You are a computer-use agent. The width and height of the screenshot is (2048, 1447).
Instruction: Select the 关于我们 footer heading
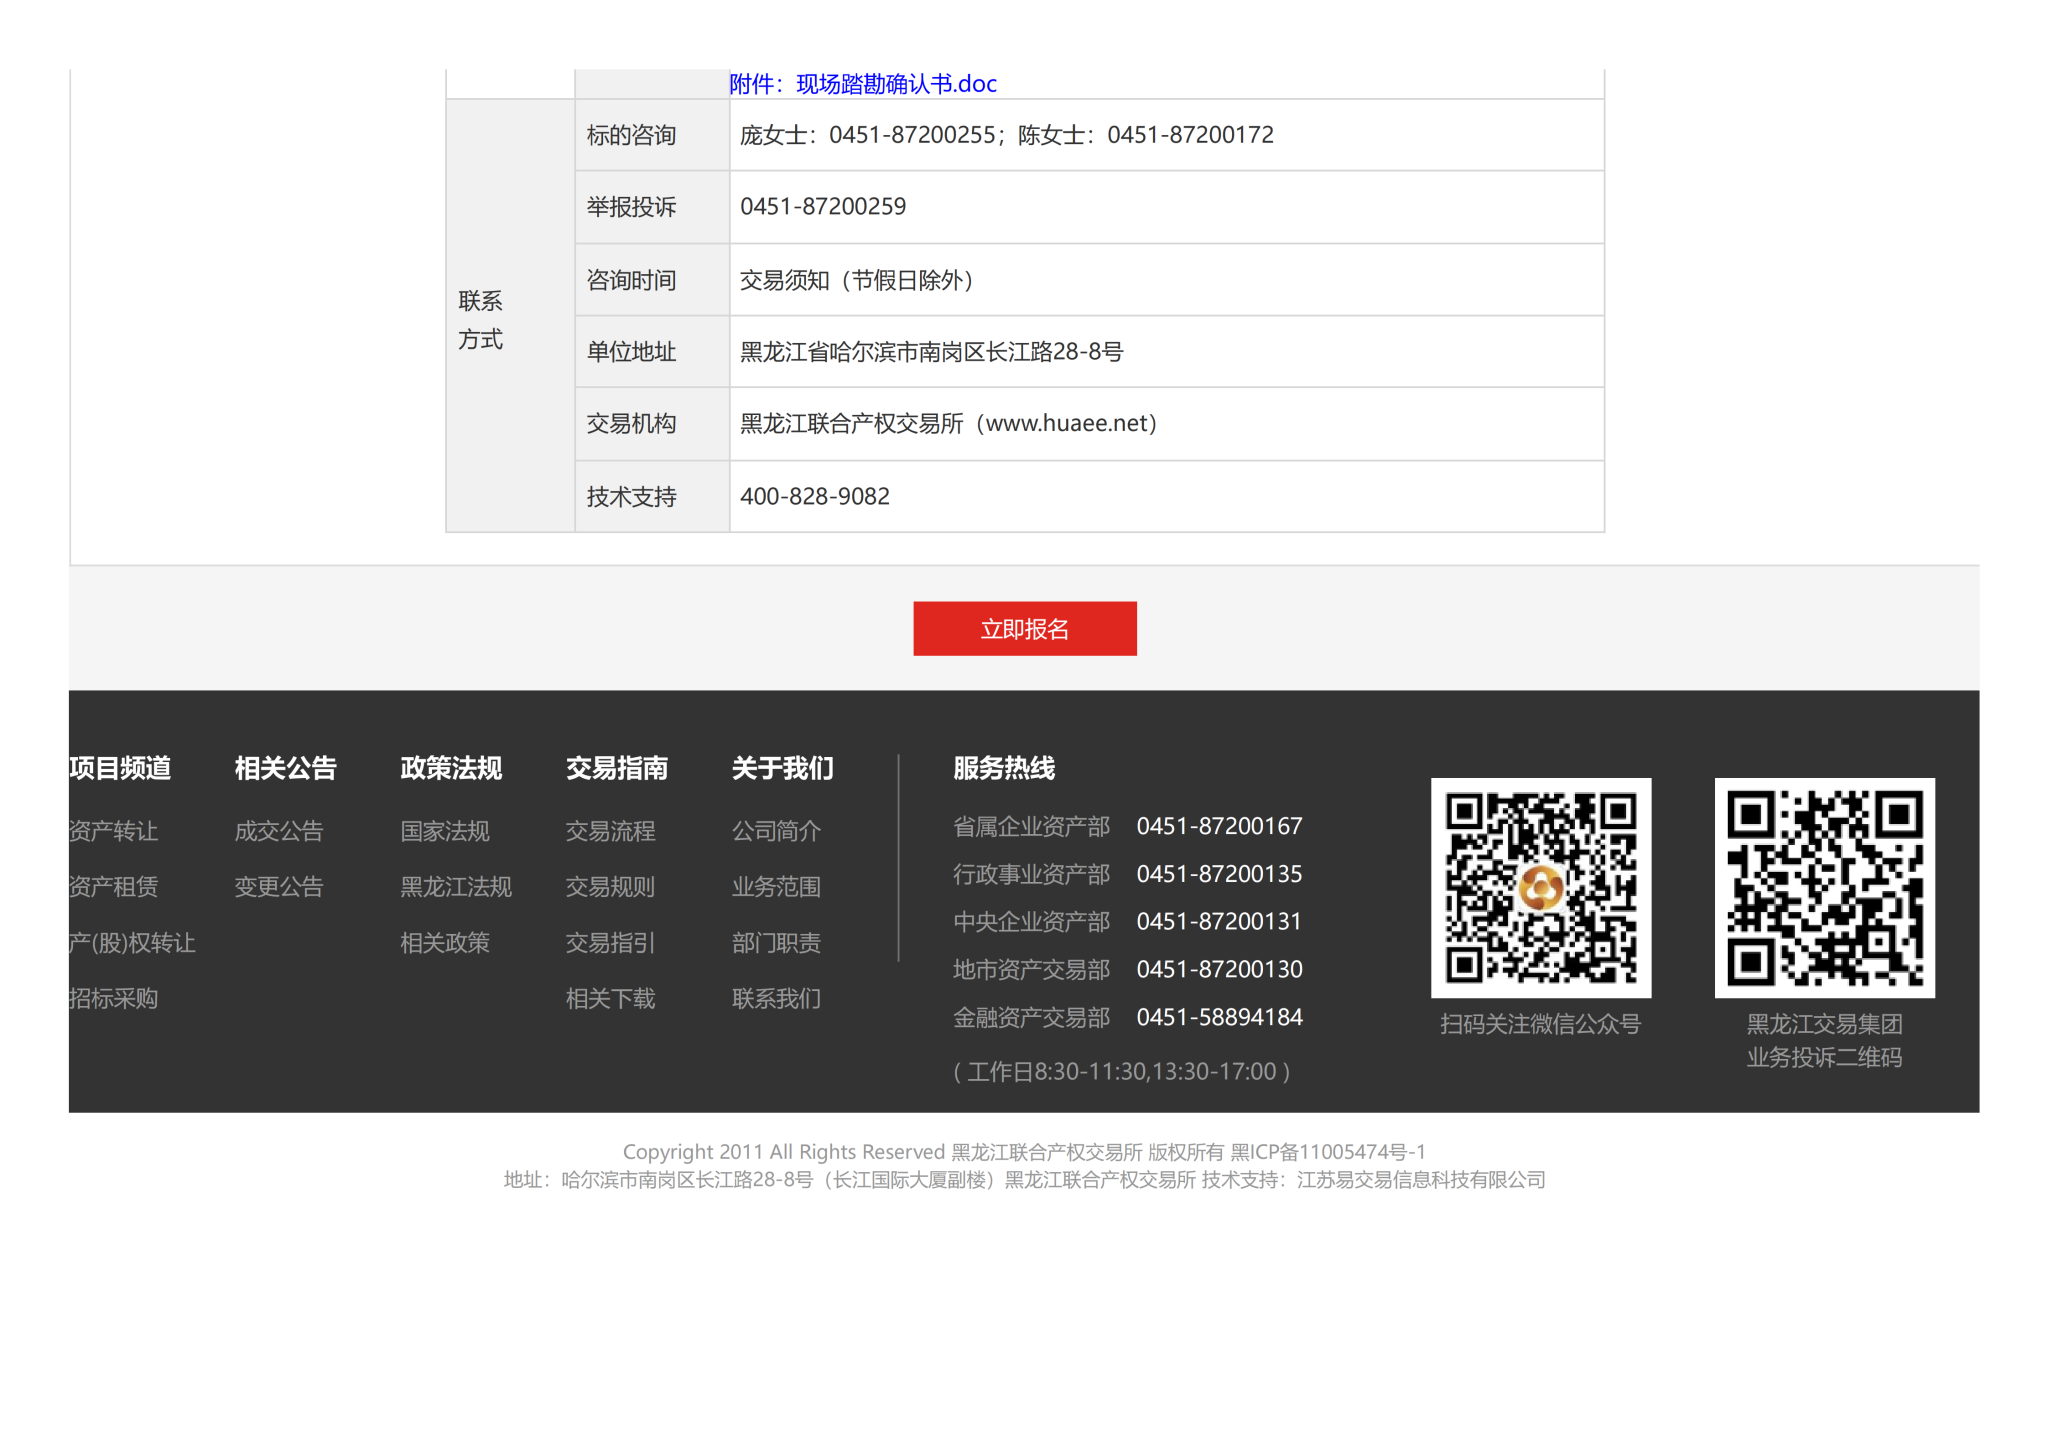point(783,768)
